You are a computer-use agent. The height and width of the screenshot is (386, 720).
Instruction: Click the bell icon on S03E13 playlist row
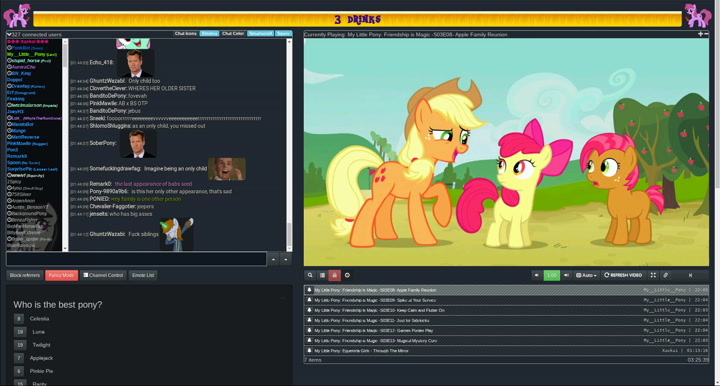click(309, 340)
